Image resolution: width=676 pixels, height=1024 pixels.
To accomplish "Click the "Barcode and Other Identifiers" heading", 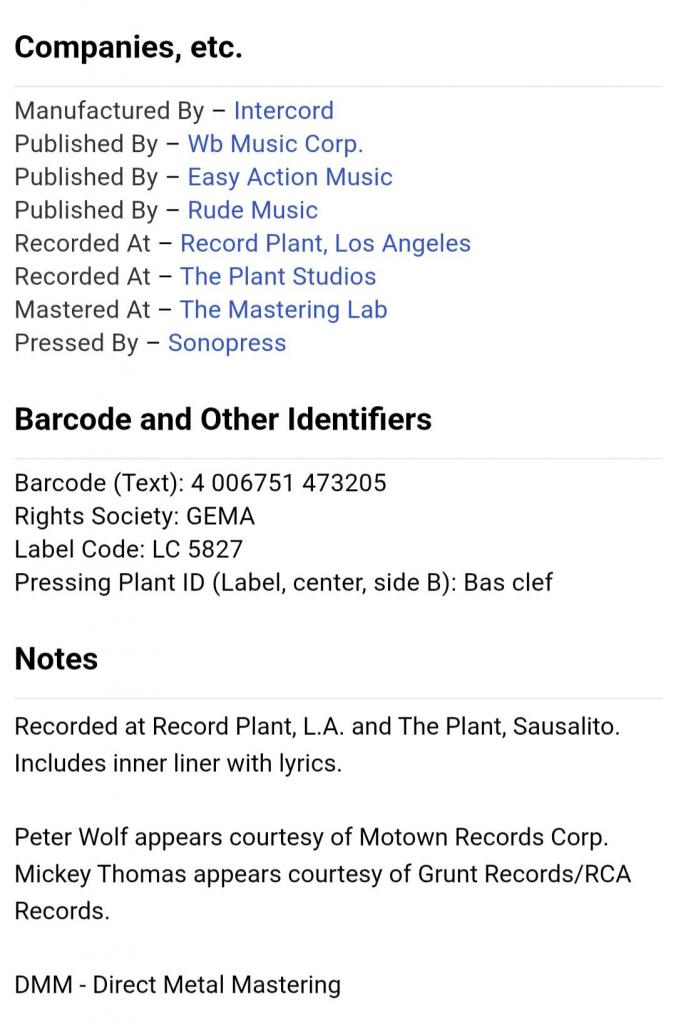I will [223, 419].
